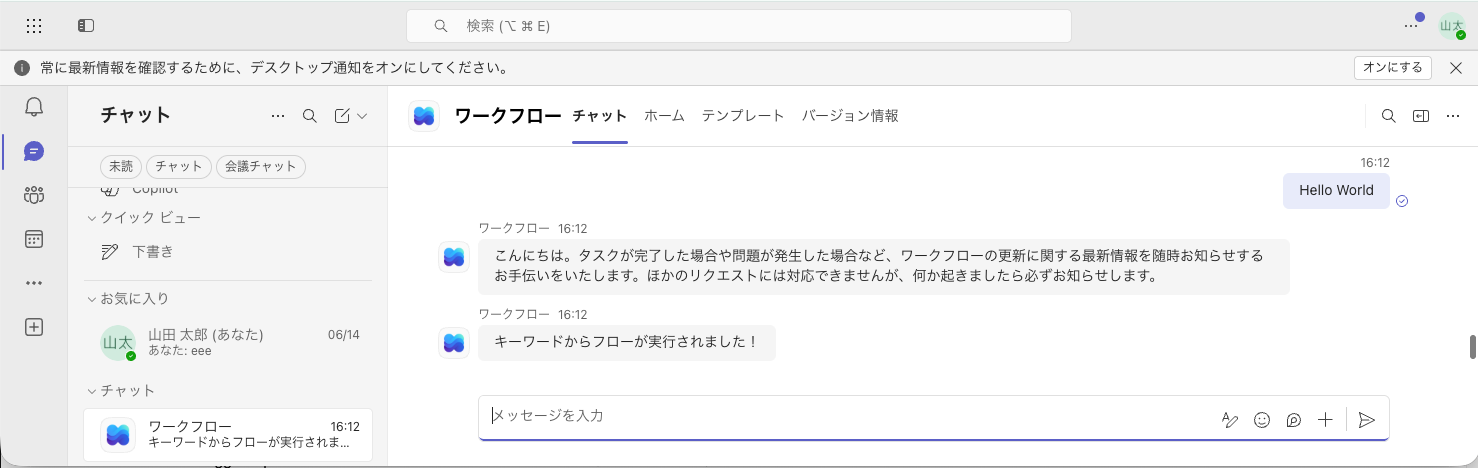Click the こんにちは workflow greeting message

pos(883,266)
